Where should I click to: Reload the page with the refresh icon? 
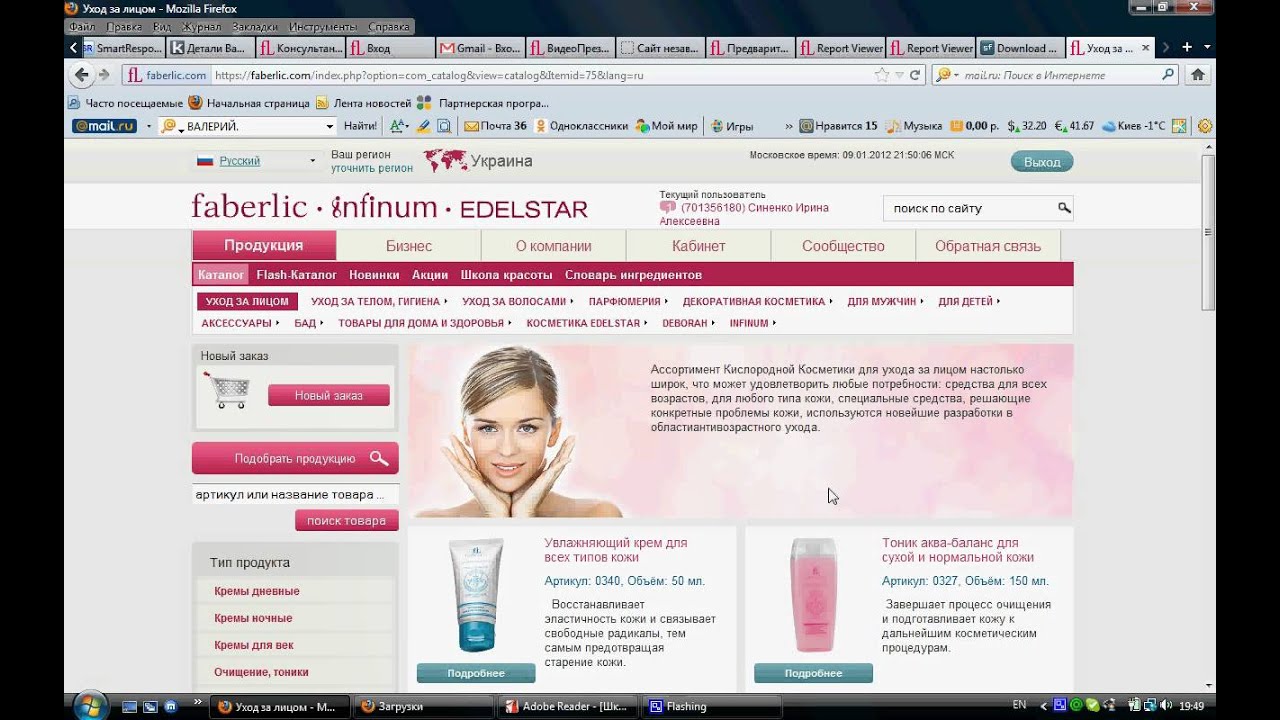(x=914, y=75)
